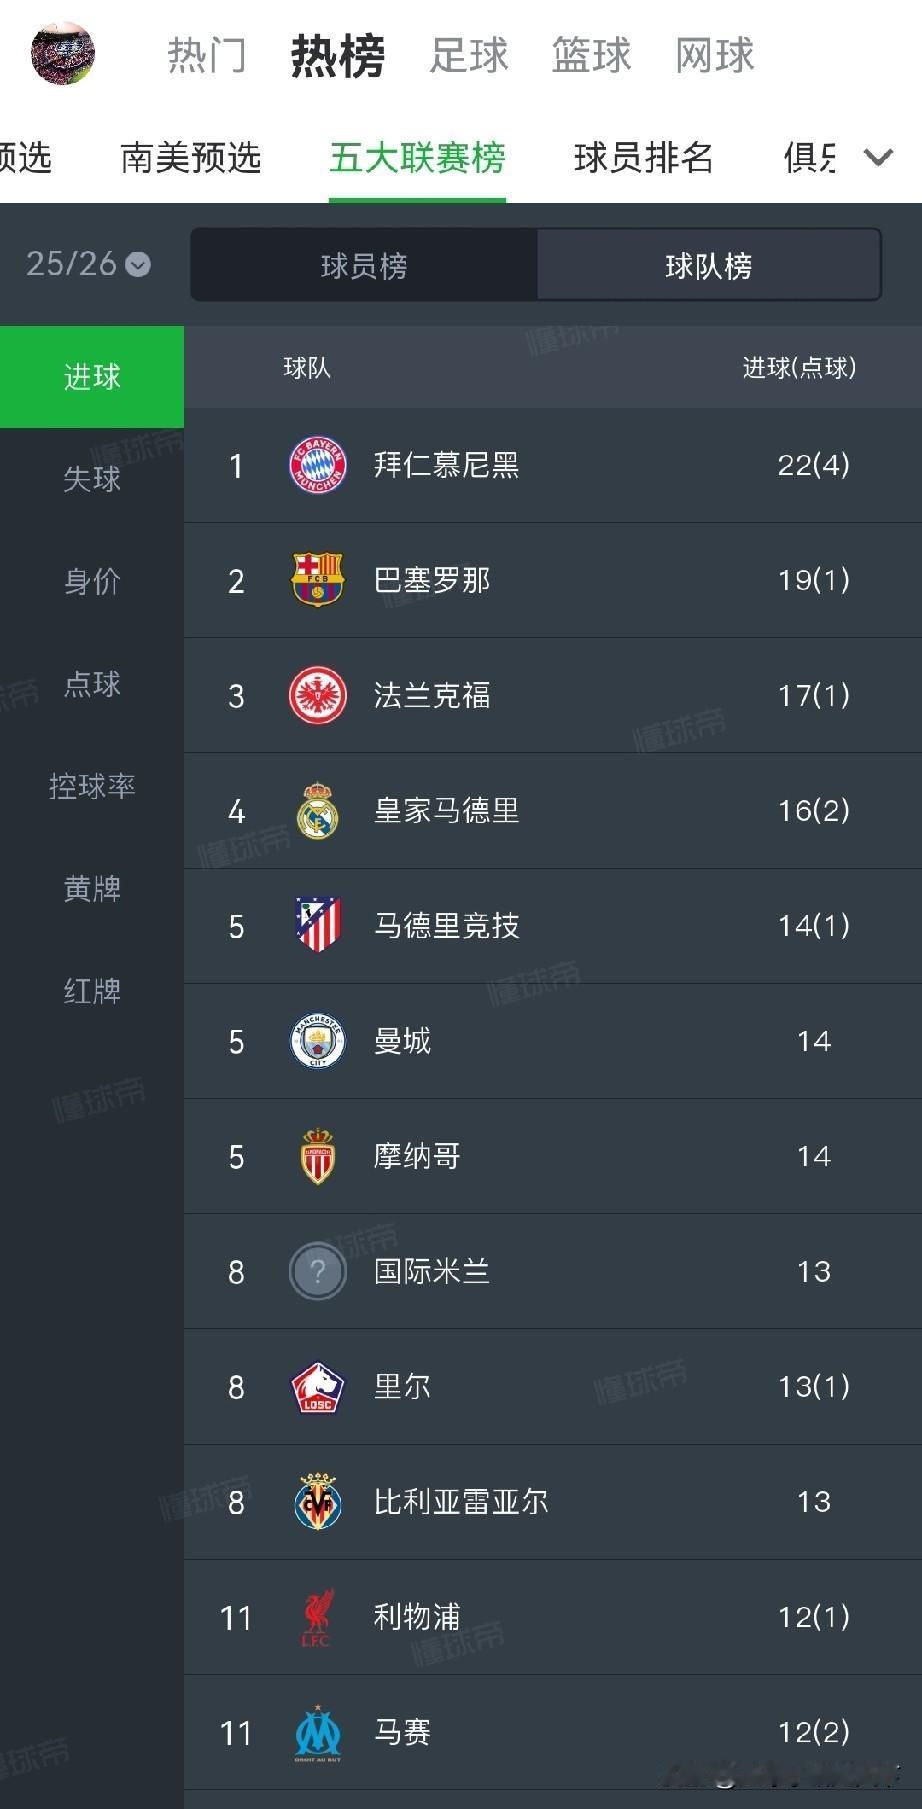Screen dimensions: 922x1809
Task: Tap the Real Madrid crest
Action: tap(317, 810)
